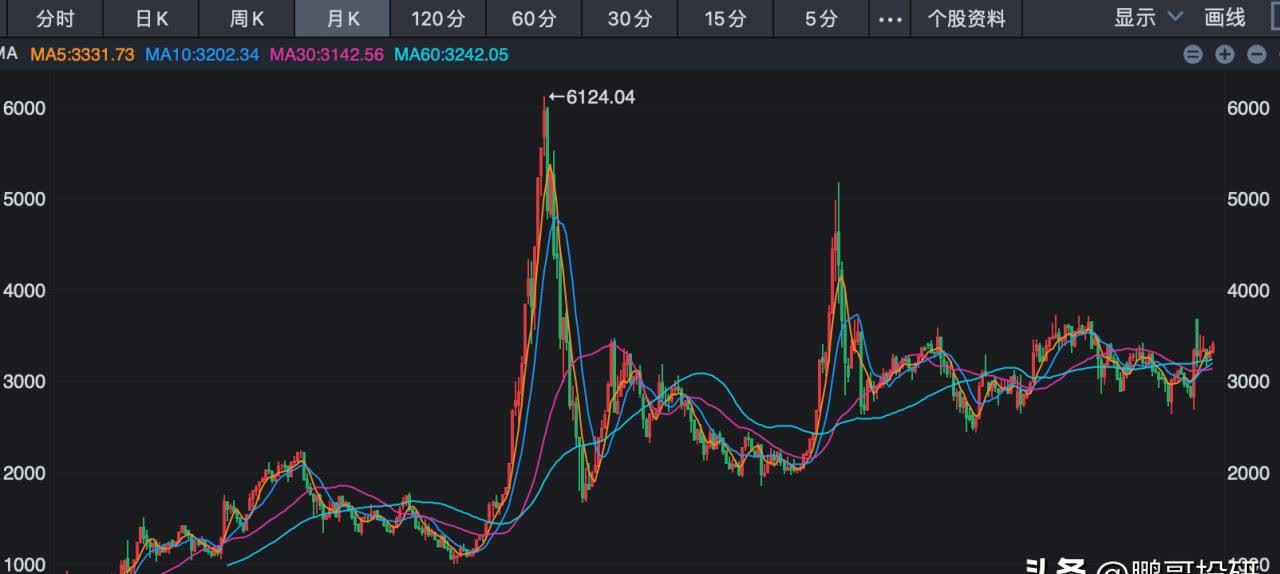Choose the 30分 timeframe tab
Image resolution: width=1280 pixels, height=574 pixels.
[x=629, y=18]
